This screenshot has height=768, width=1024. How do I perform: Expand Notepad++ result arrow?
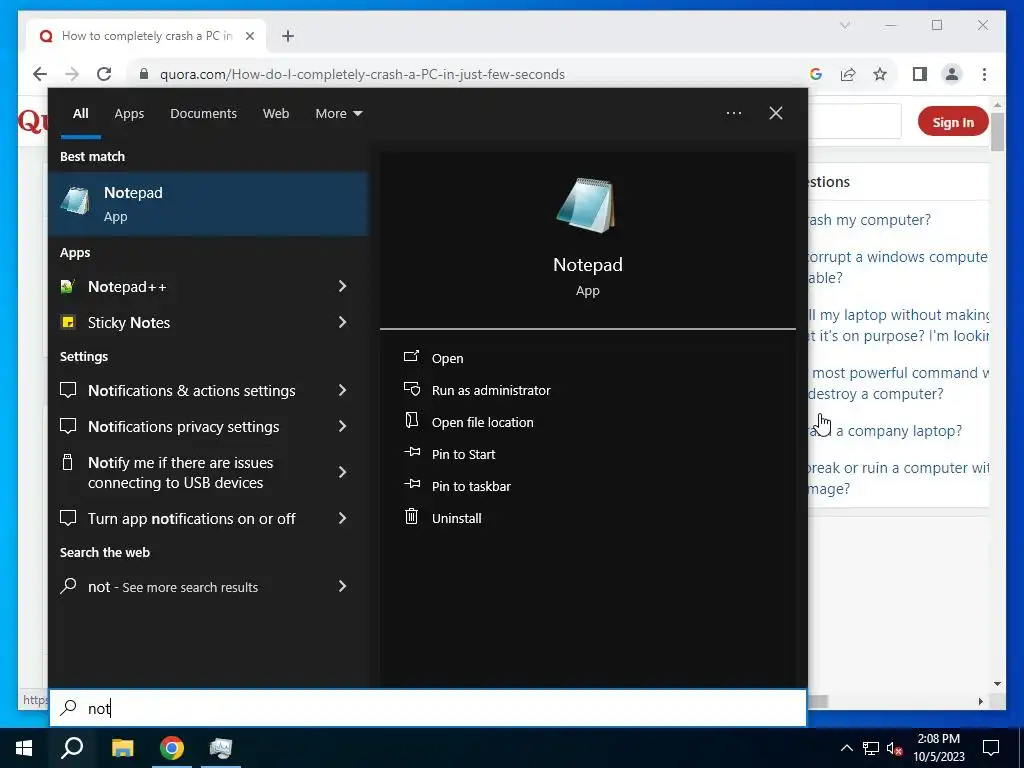(342, 287)
